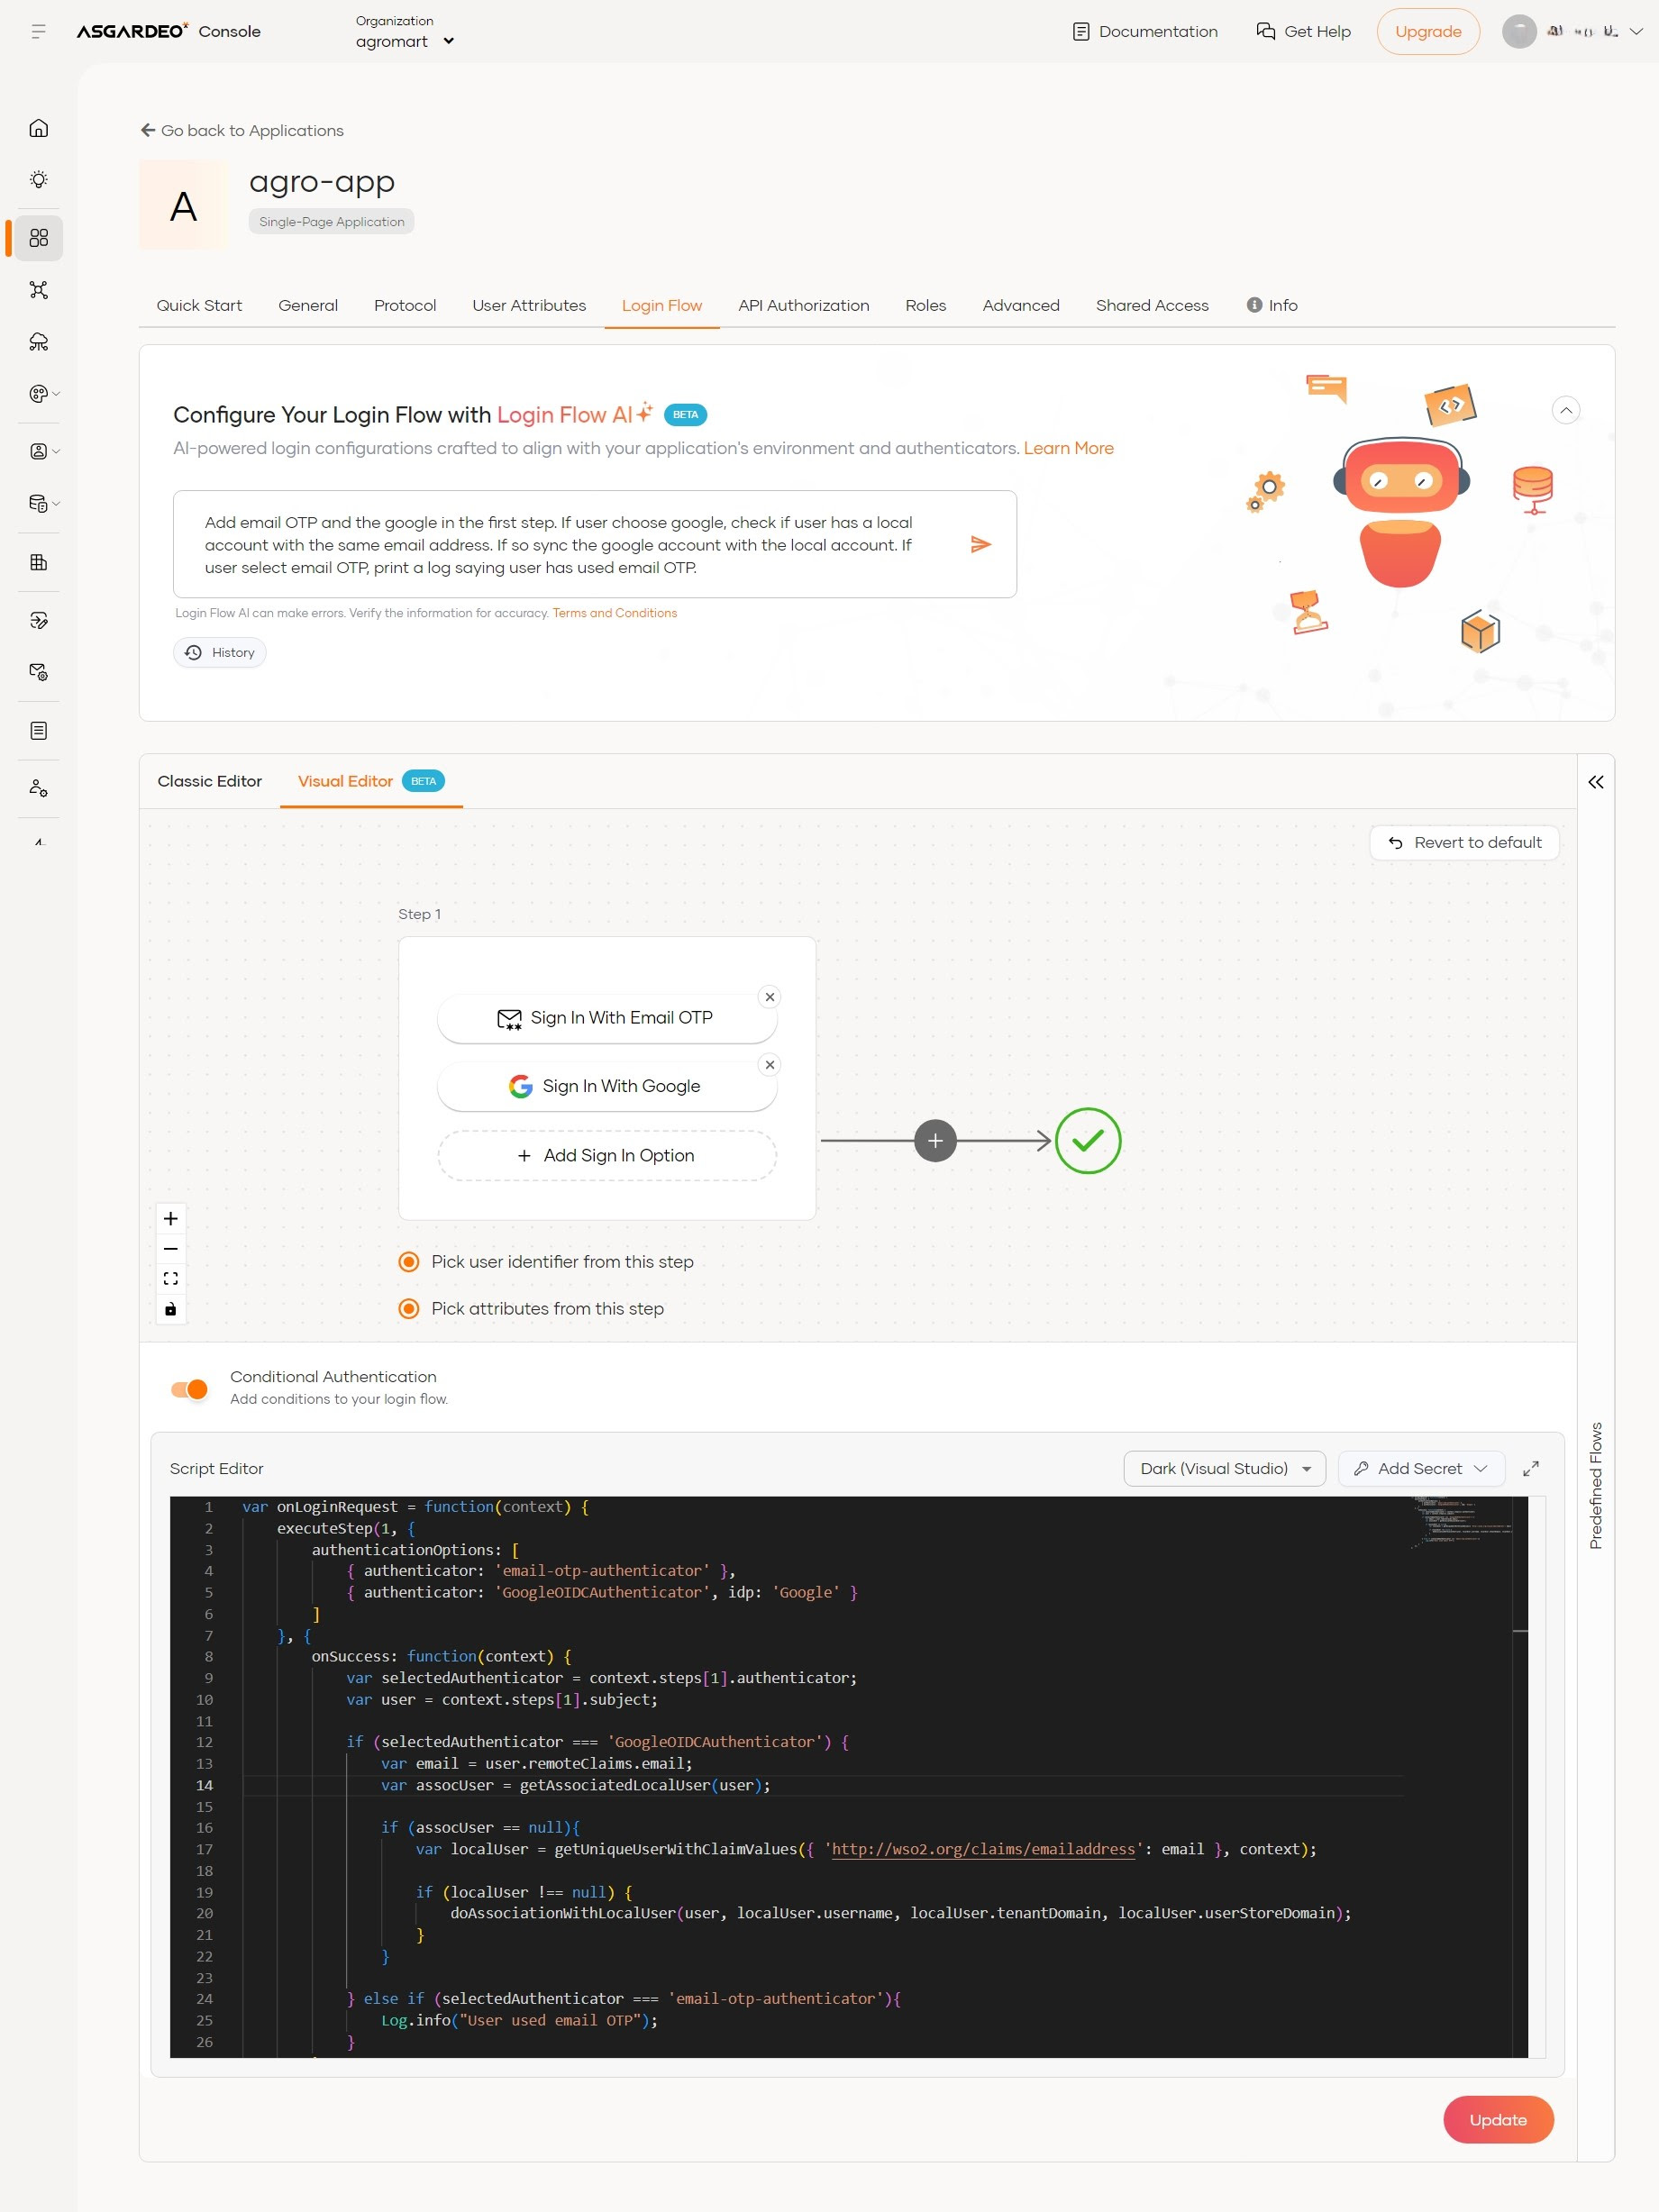Open Login Flow AI History
This screenshot has width=1659, height=2212.
[220, 652]
